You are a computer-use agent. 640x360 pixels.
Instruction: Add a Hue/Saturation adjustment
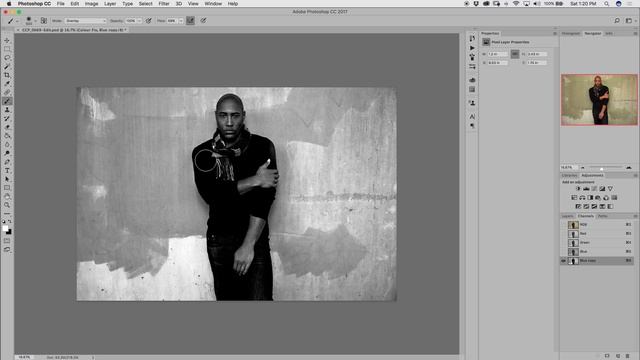[x=574, y=198]
